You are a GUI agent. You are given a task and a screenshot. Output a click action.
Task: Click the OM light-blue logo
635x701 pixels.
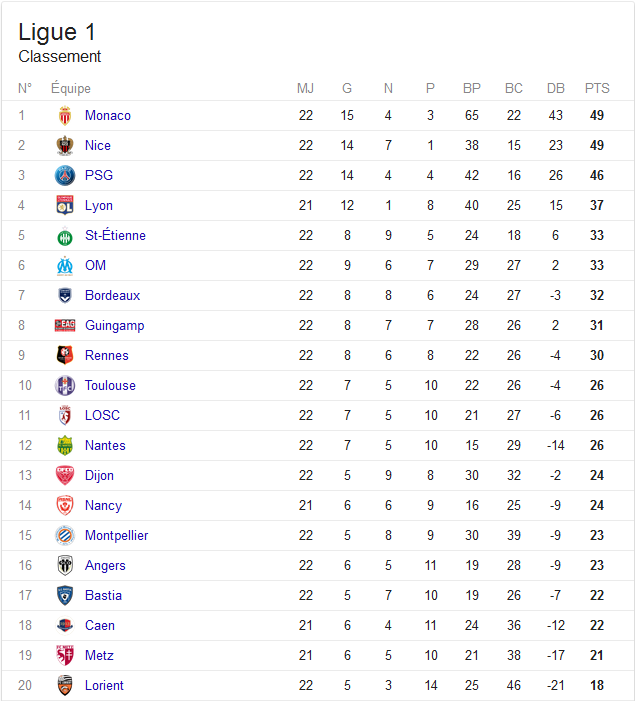65,266
